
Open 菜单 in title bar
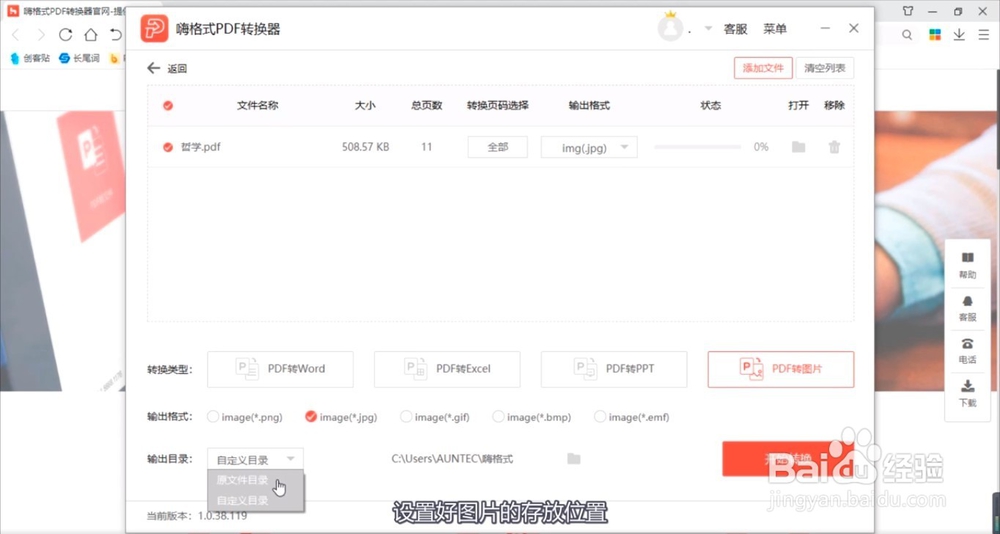775,29
